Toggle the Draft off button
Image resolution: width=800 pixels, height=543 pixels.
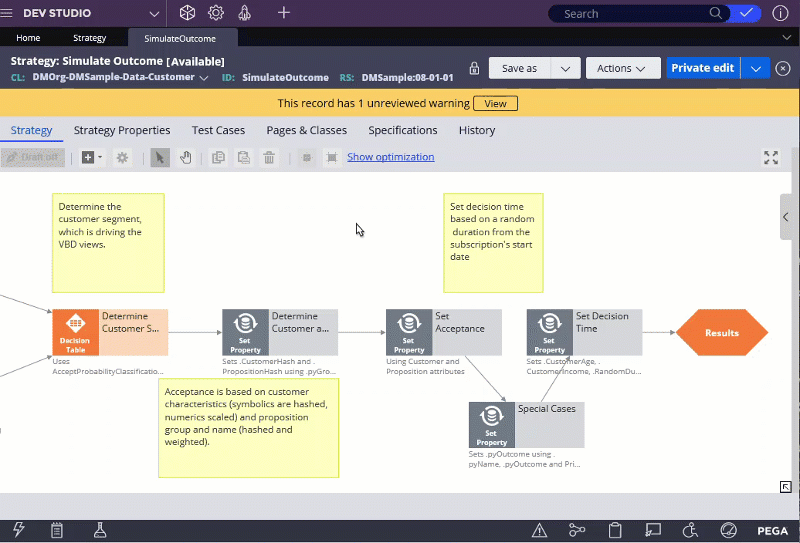pyautogui.click(x=34, y=157)
